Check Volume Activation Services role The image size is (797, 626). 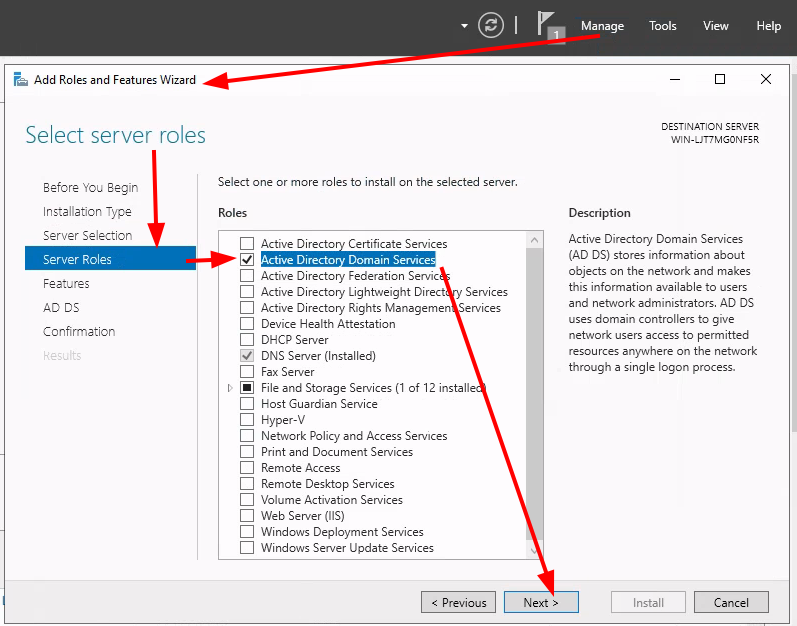247,499
